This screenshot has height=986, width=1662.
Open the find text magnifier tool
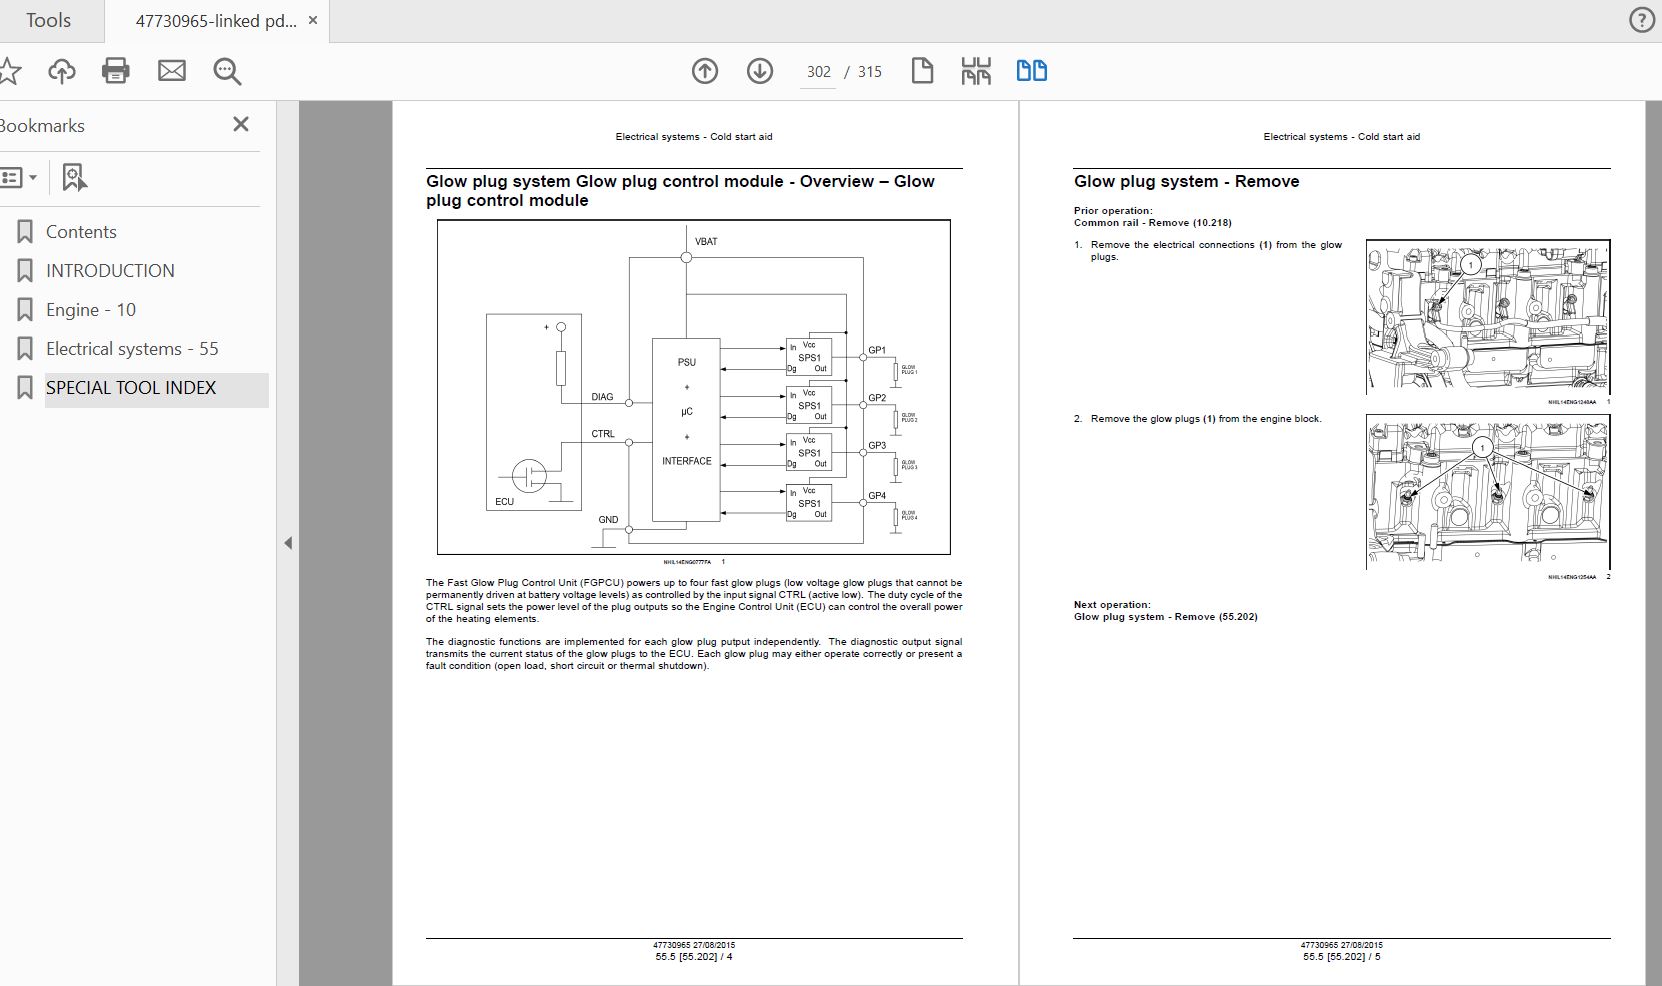[x=227, y=71]
